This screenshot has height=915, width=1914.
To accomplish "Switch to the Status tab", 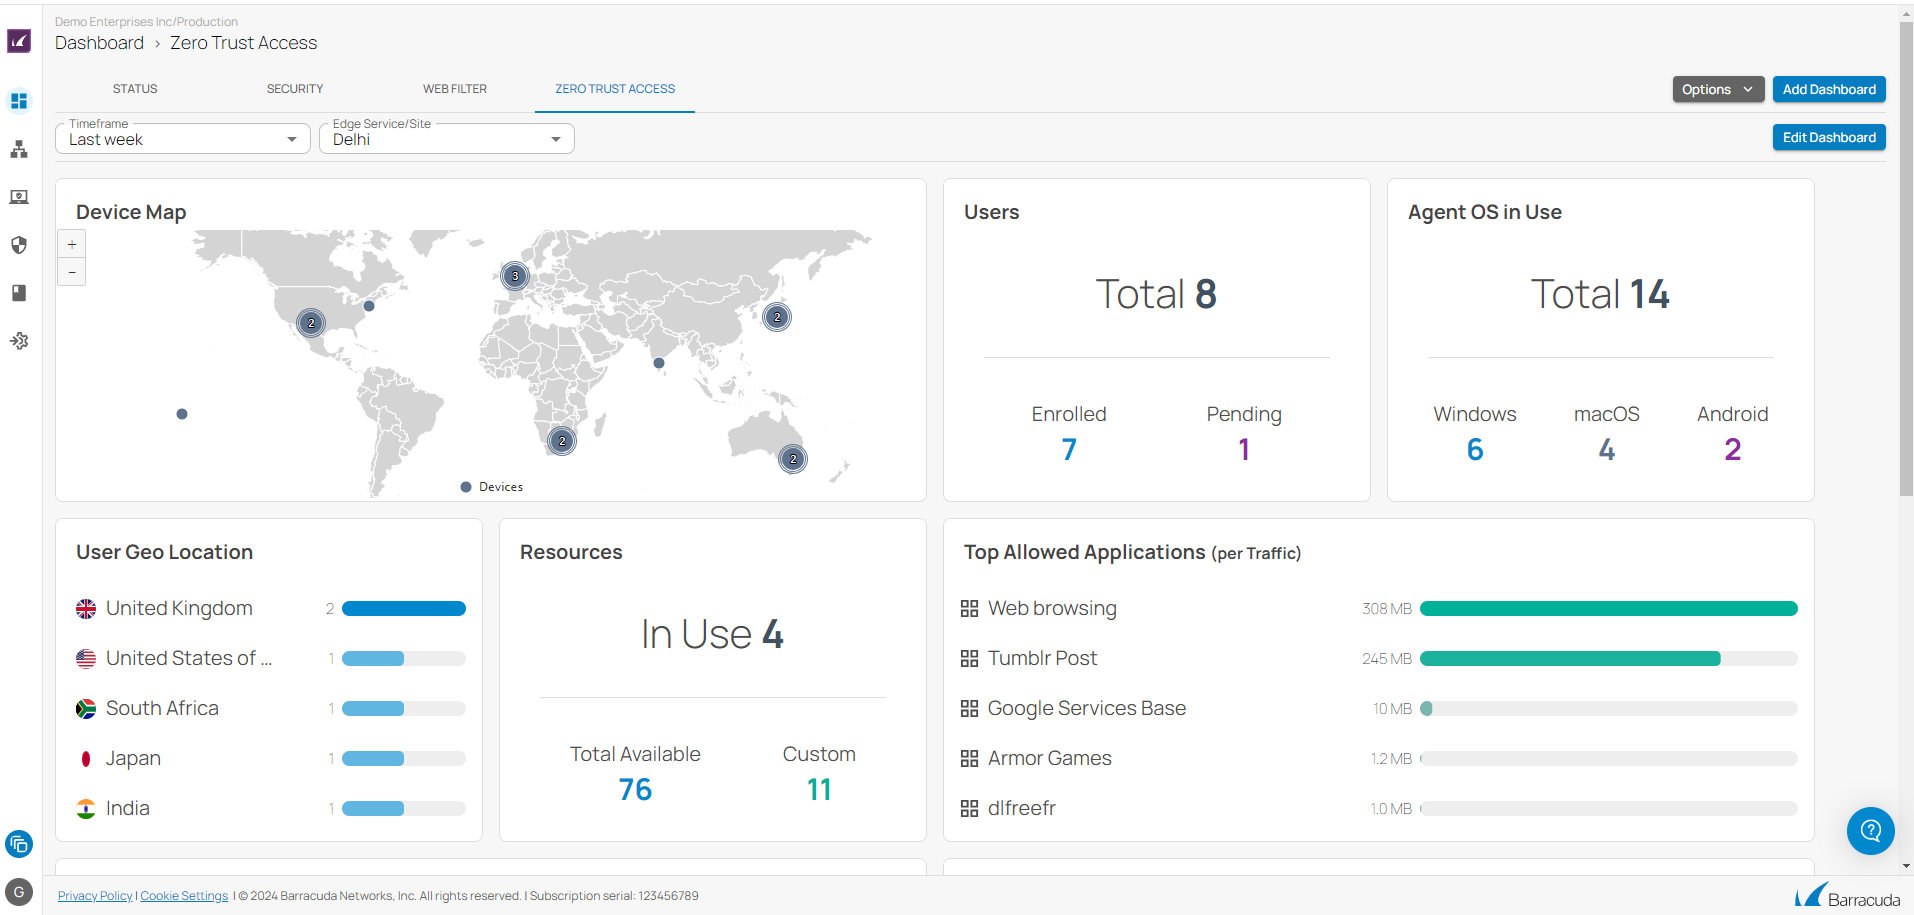I will 135,89.
